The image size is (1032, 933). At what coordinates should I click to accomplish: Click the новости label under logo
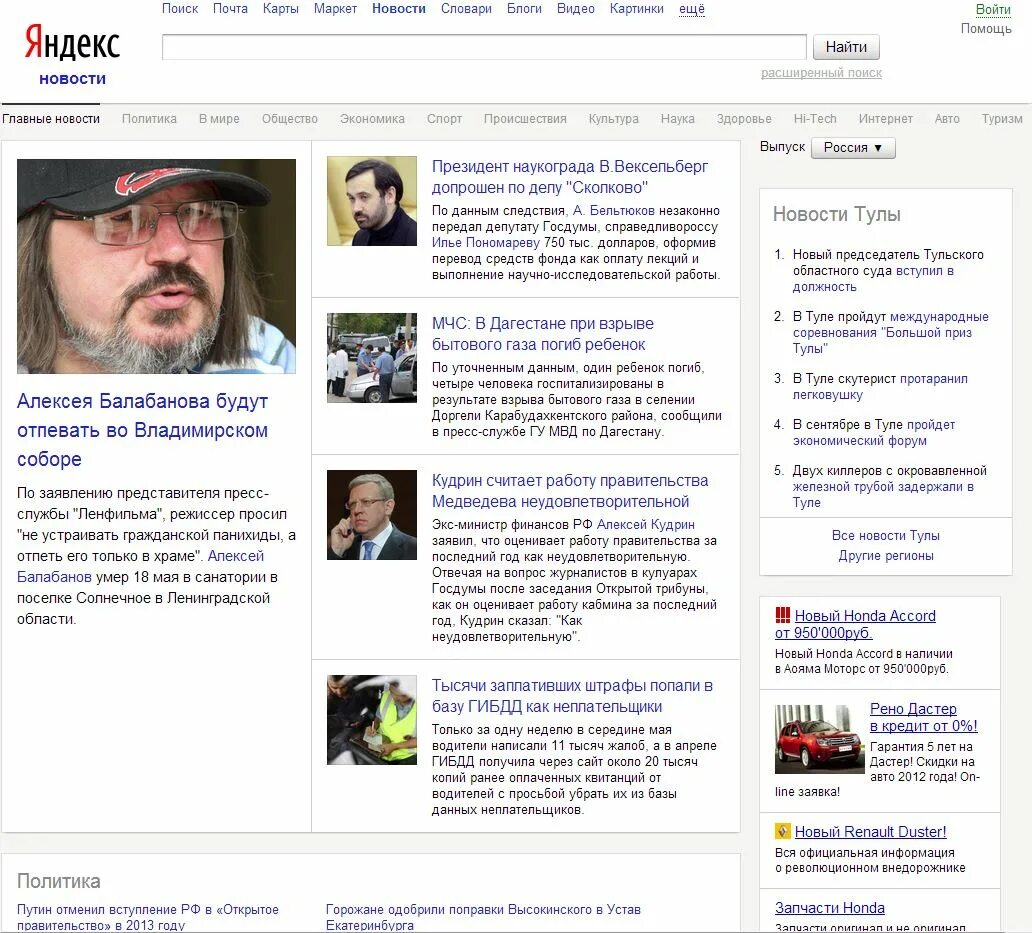pyautogui.click(x=72, y=79)
